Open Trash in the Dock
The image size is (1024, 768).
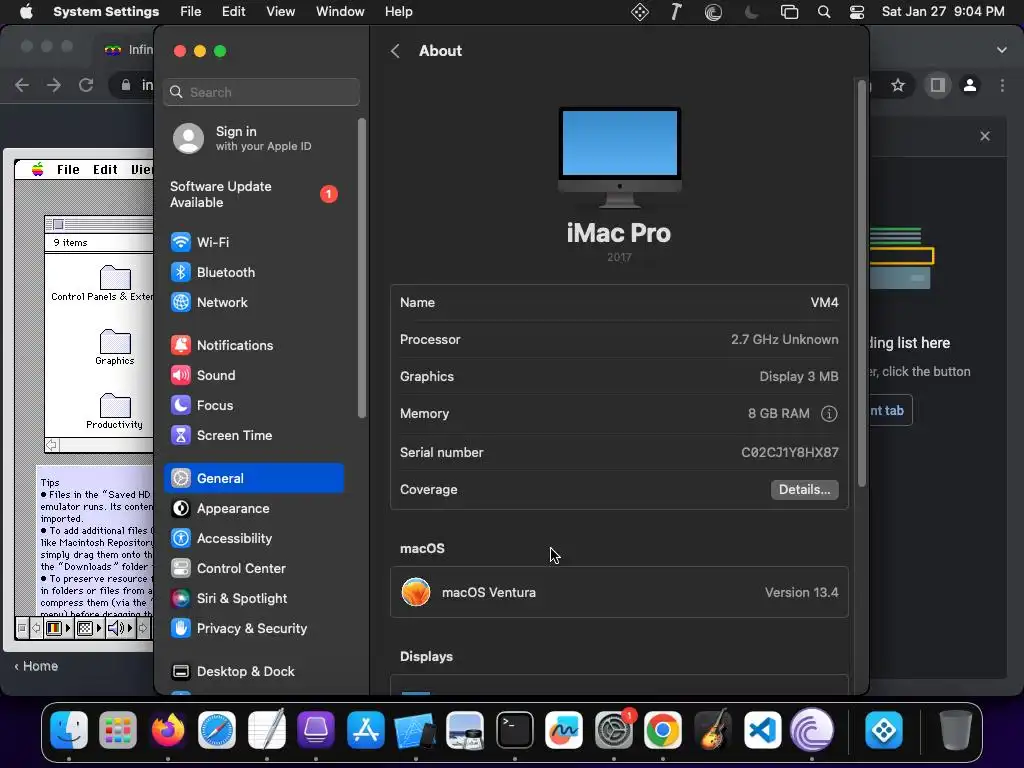click(x=955, y=729)
